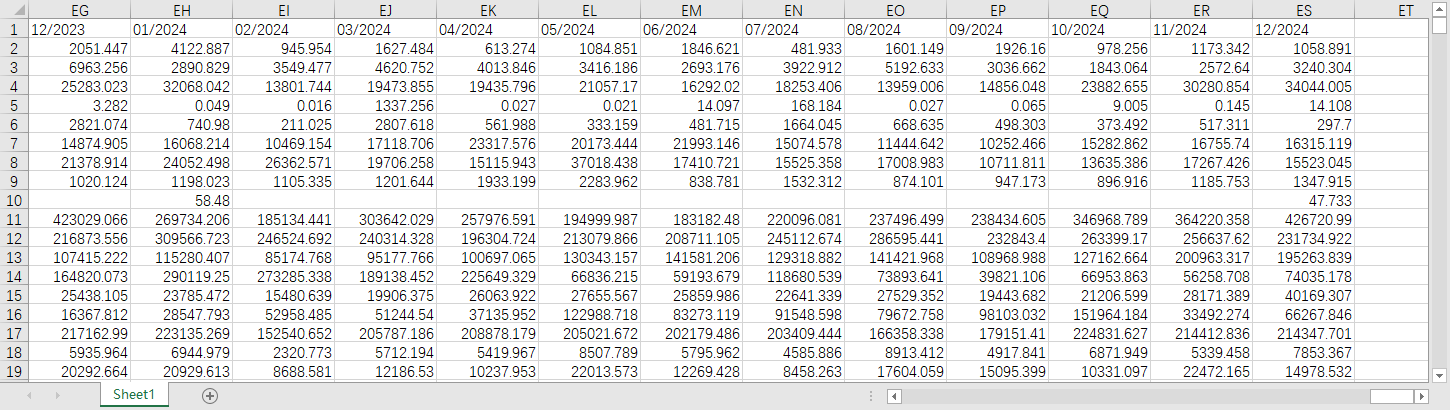Select row header 1
The width and height of the screenshot is (1450, 410).
pyautogui.click(x=14, y=29)
